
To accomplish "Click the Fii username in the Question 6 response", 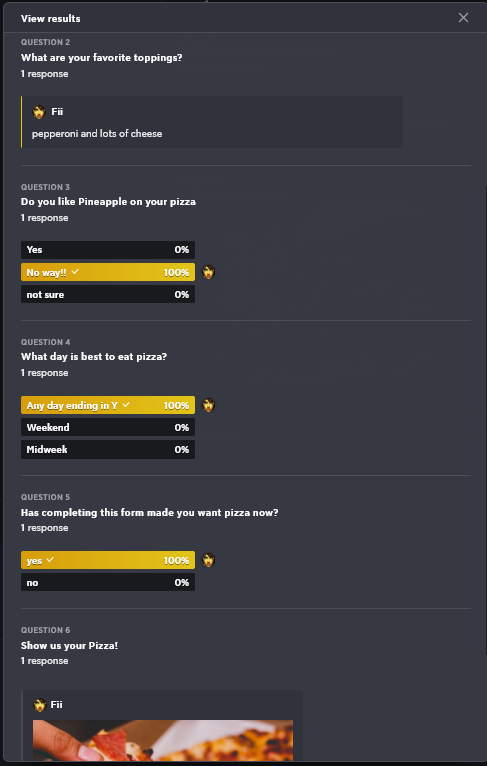I will (57, 704).
